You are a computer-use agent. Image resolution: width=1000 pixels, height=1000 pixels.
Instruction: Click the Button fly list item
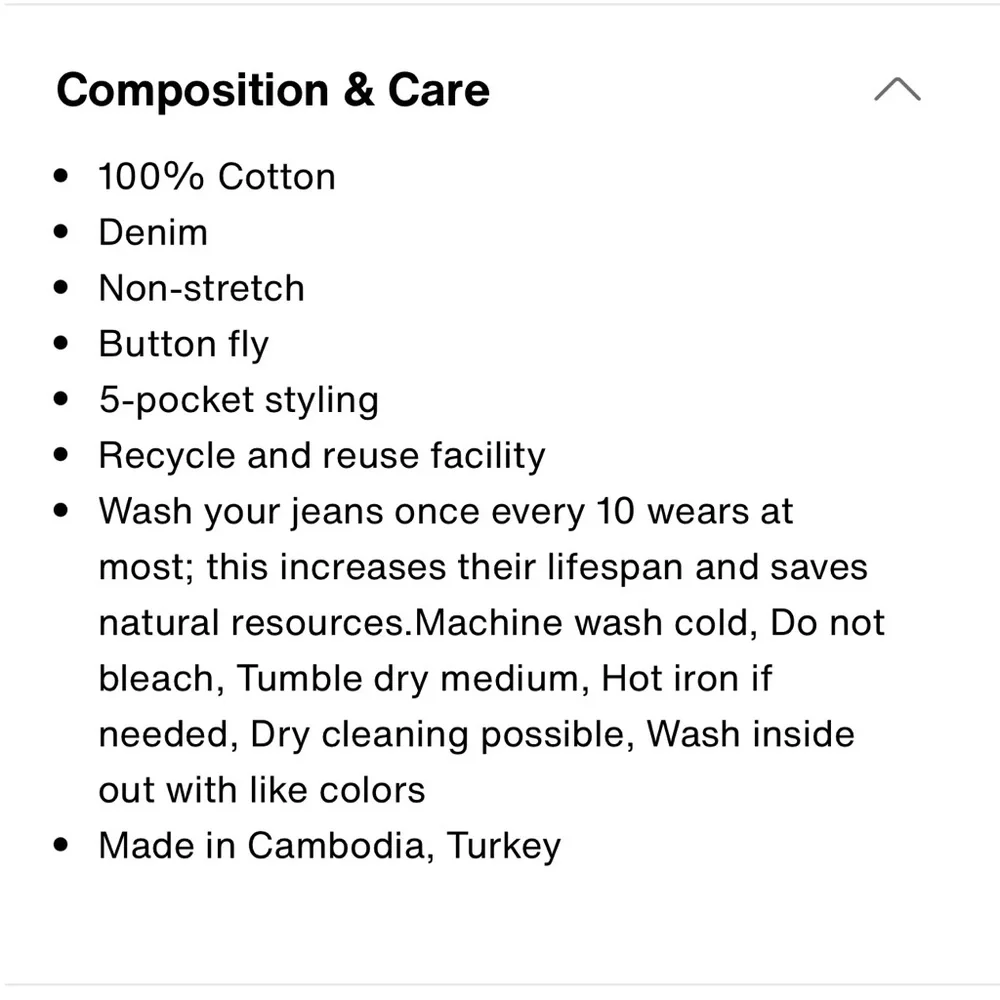pyautogui.click(x=183, y=345)
